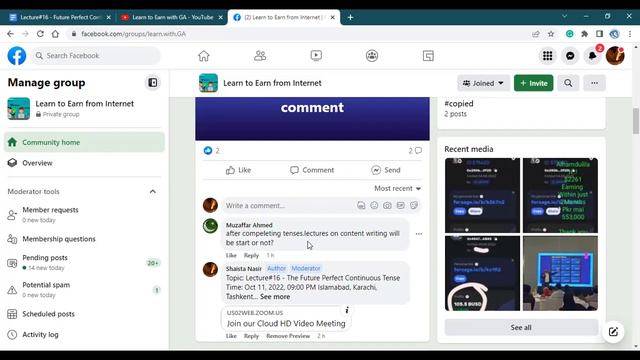
Task: Open the Friends icon in top navigation
Action: (260, 56)
